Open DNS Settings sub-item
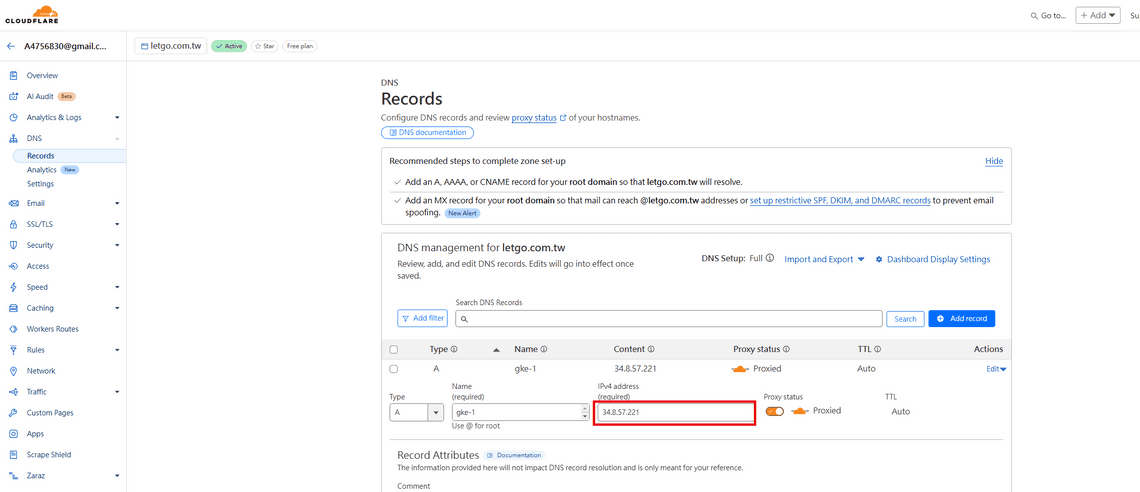Viewport: 1140px width, 492px height. click(x=41, y=184)
